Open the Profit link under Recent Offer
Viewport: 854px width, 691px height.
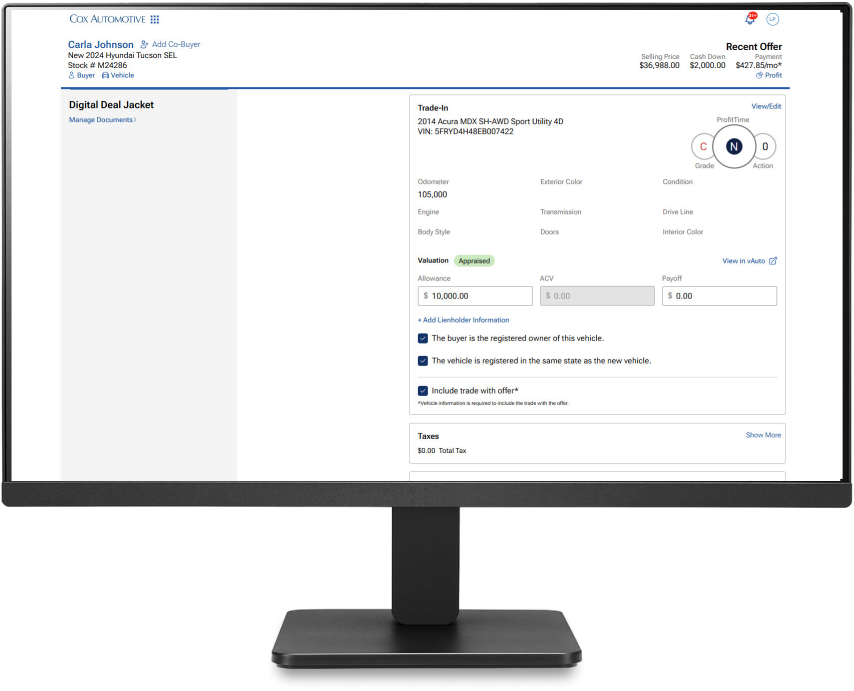769,75
